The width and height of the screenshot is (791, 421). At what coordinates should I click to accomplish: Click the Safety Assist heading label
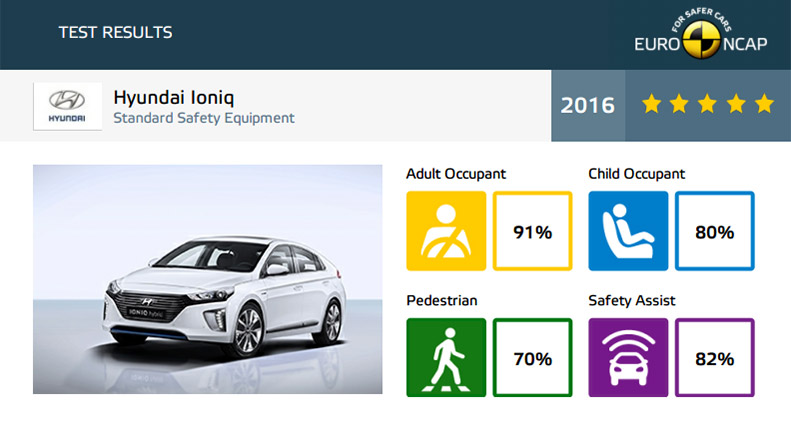pos(632,300)
